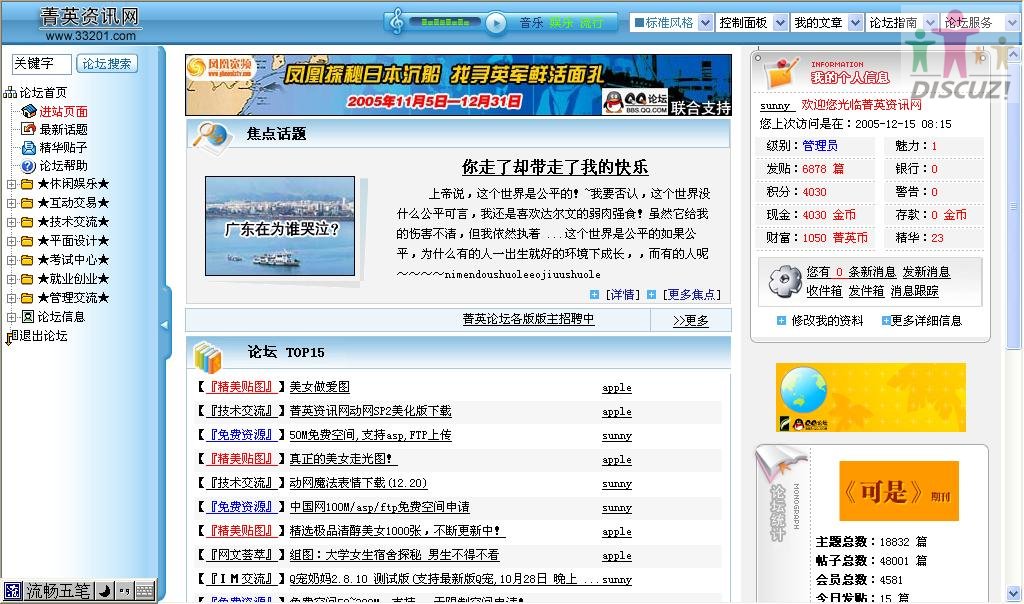The width and height of the screenshot is (1024, 604).
Task: Click the 『网文荟萃』 category link
Action: coord(241,554)
